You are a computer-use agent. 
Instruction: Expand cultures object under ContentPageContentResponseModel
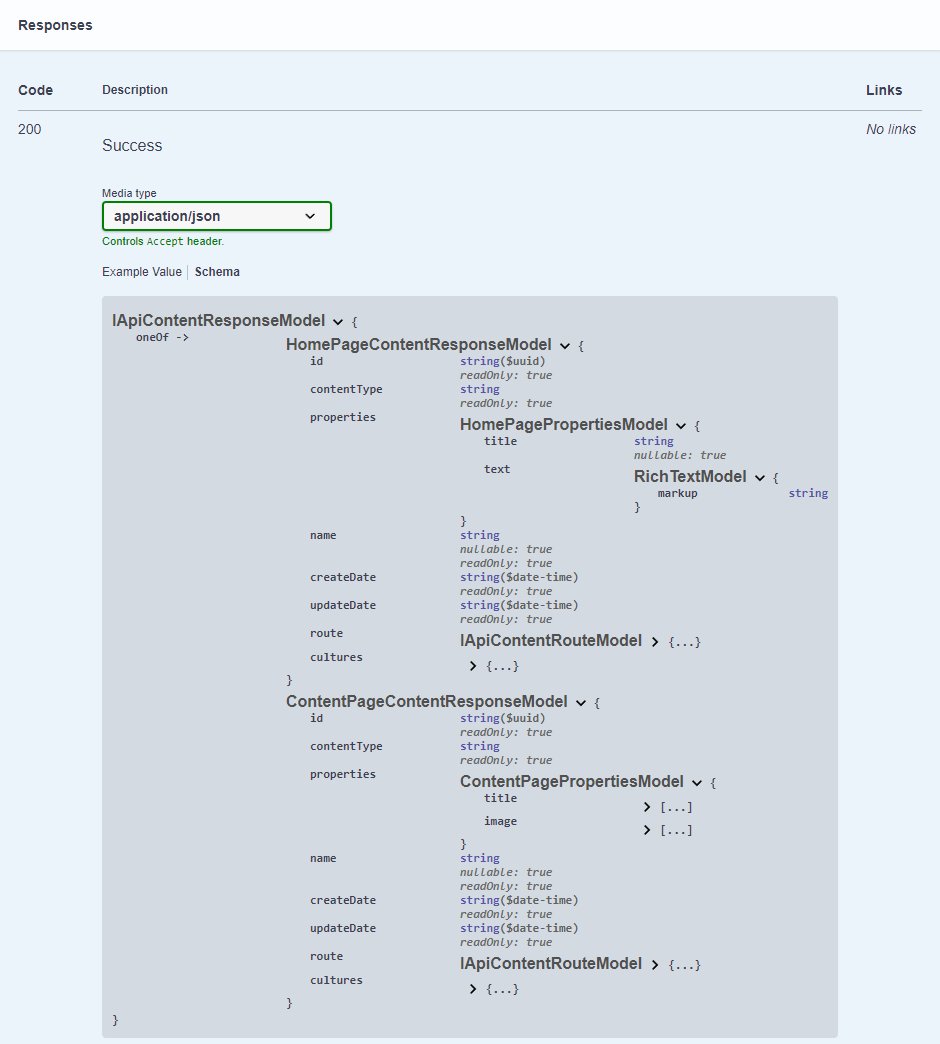473,989
